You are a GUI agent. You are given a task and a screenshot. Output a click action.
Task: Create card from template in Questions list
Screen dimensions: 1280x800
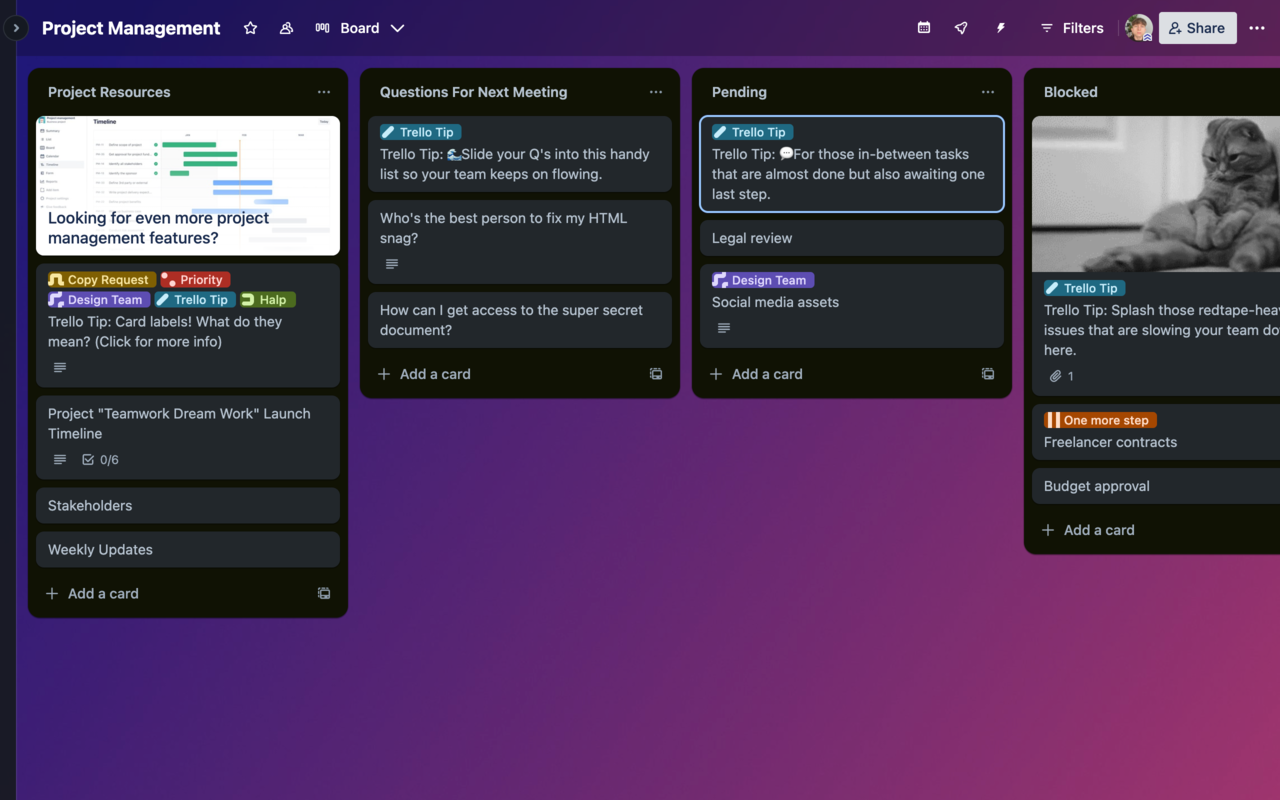pyautogui.click(x=656, y=373)
